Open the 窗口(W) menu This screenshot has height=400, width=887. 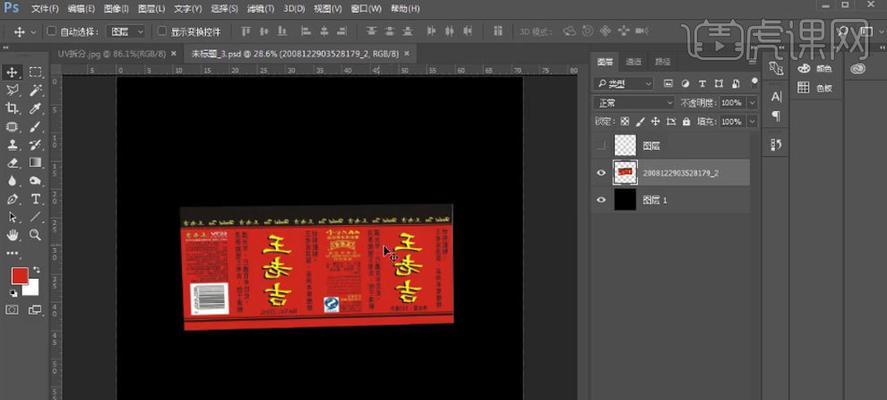pos(366,9)
